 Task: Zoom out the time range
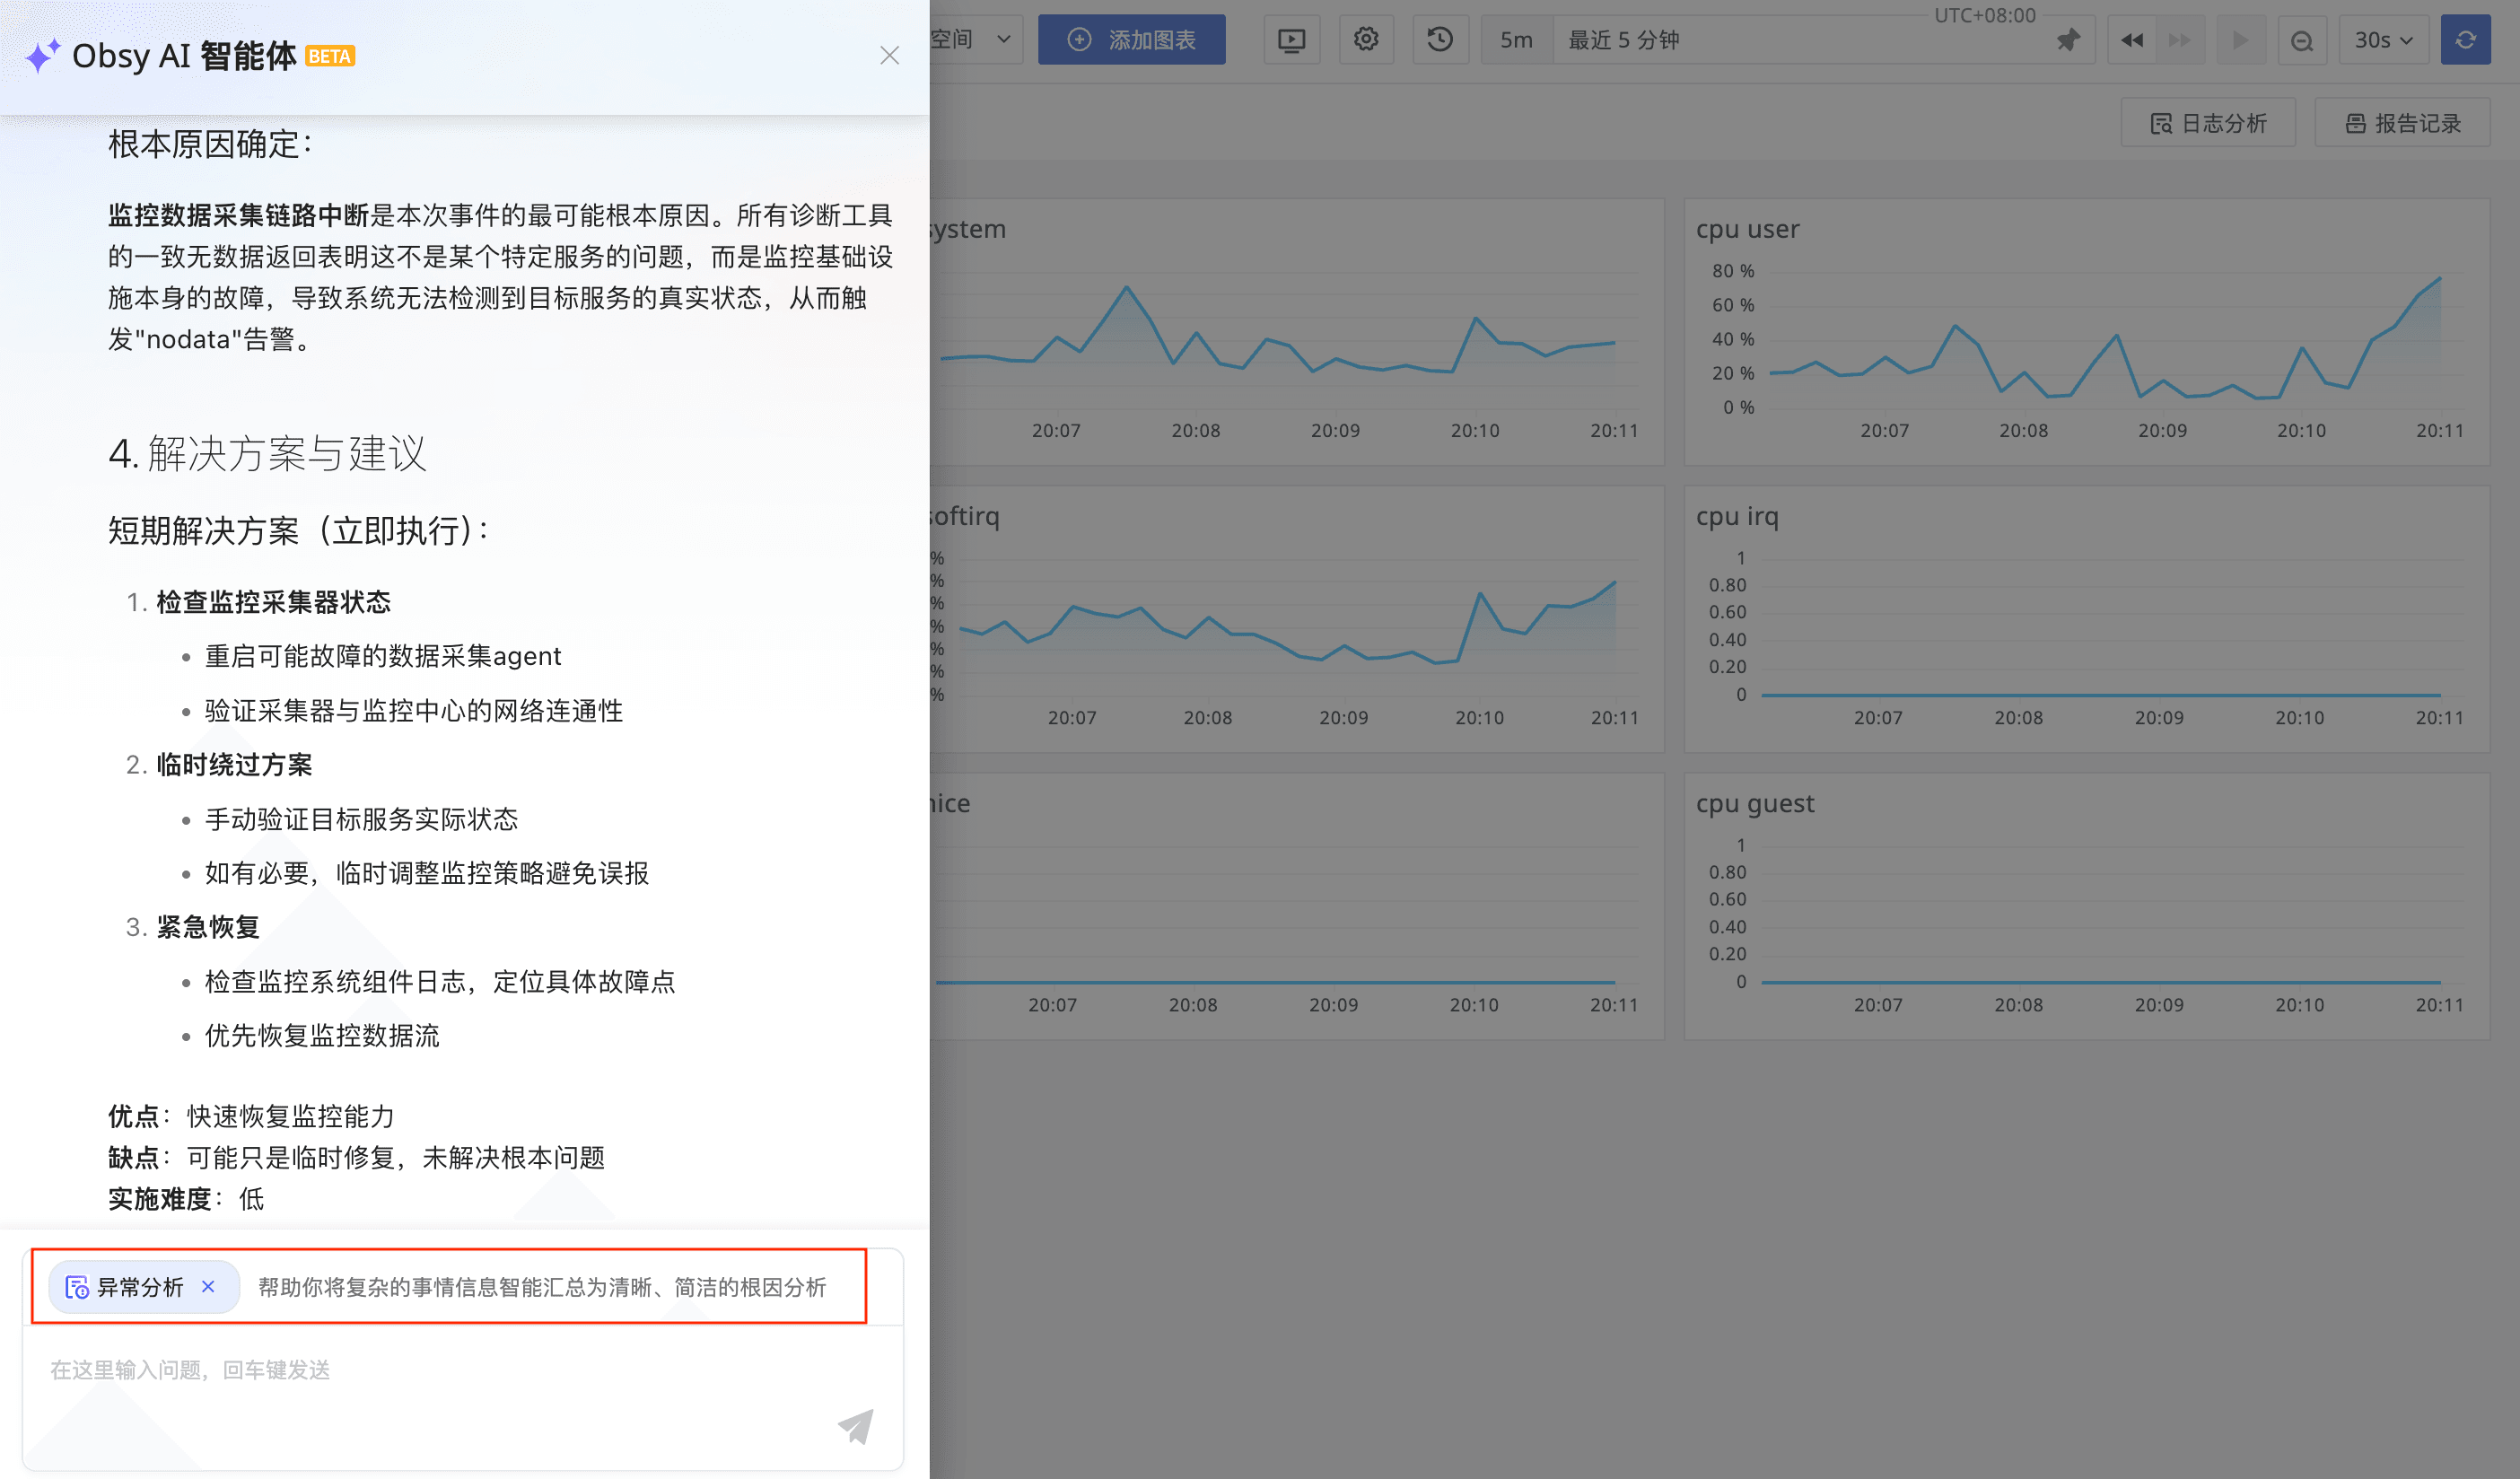[2302, 40]
